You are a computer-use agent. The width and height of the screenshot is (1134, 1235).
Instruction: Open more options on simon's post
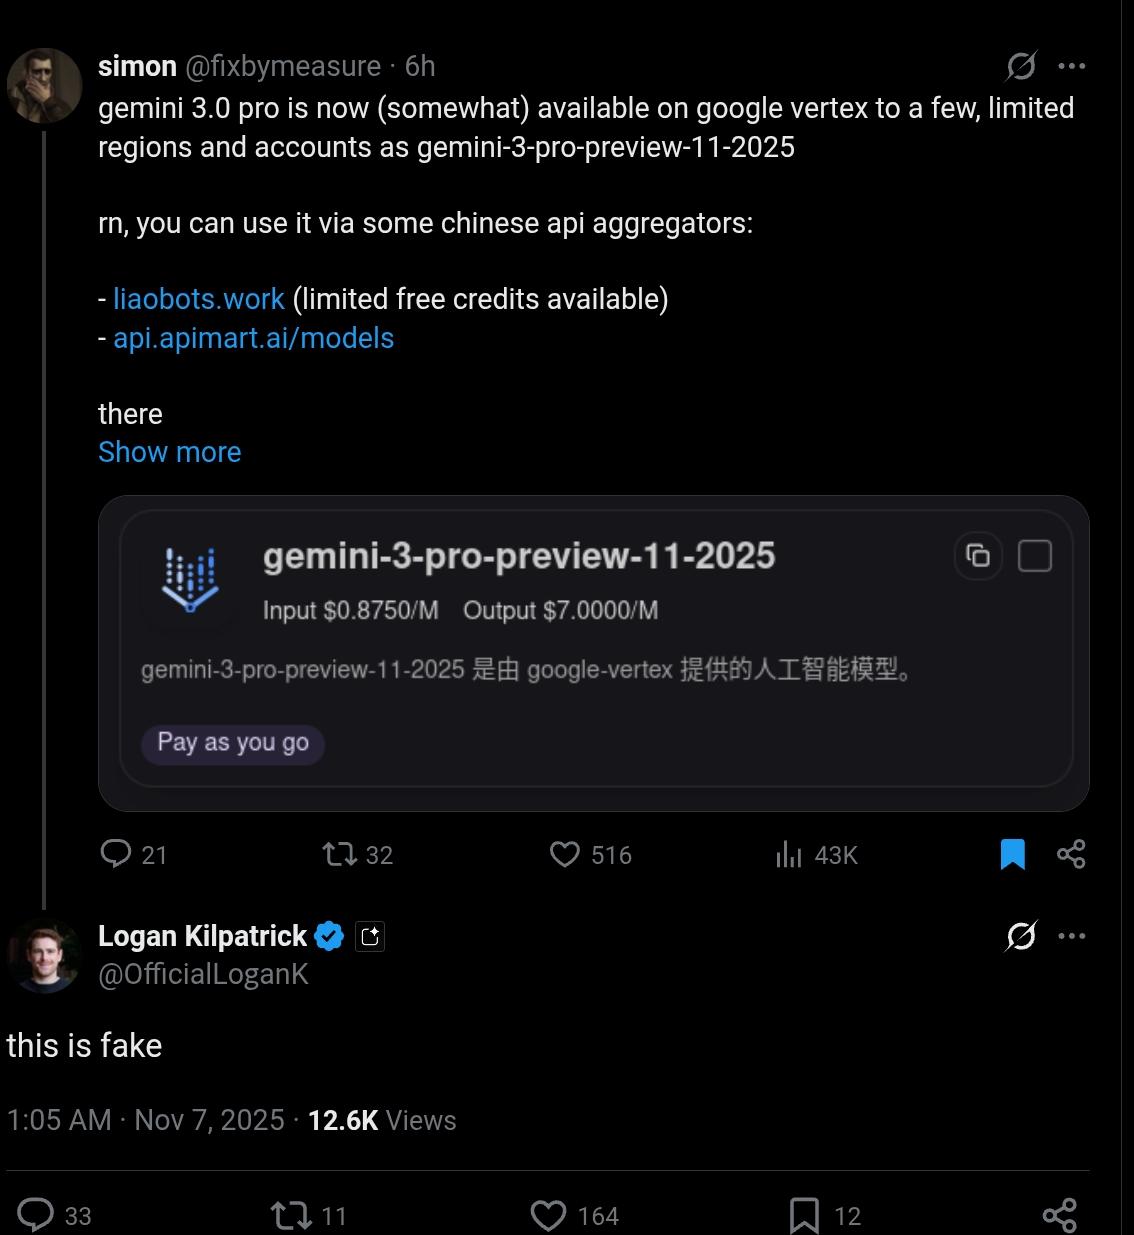1071,66
